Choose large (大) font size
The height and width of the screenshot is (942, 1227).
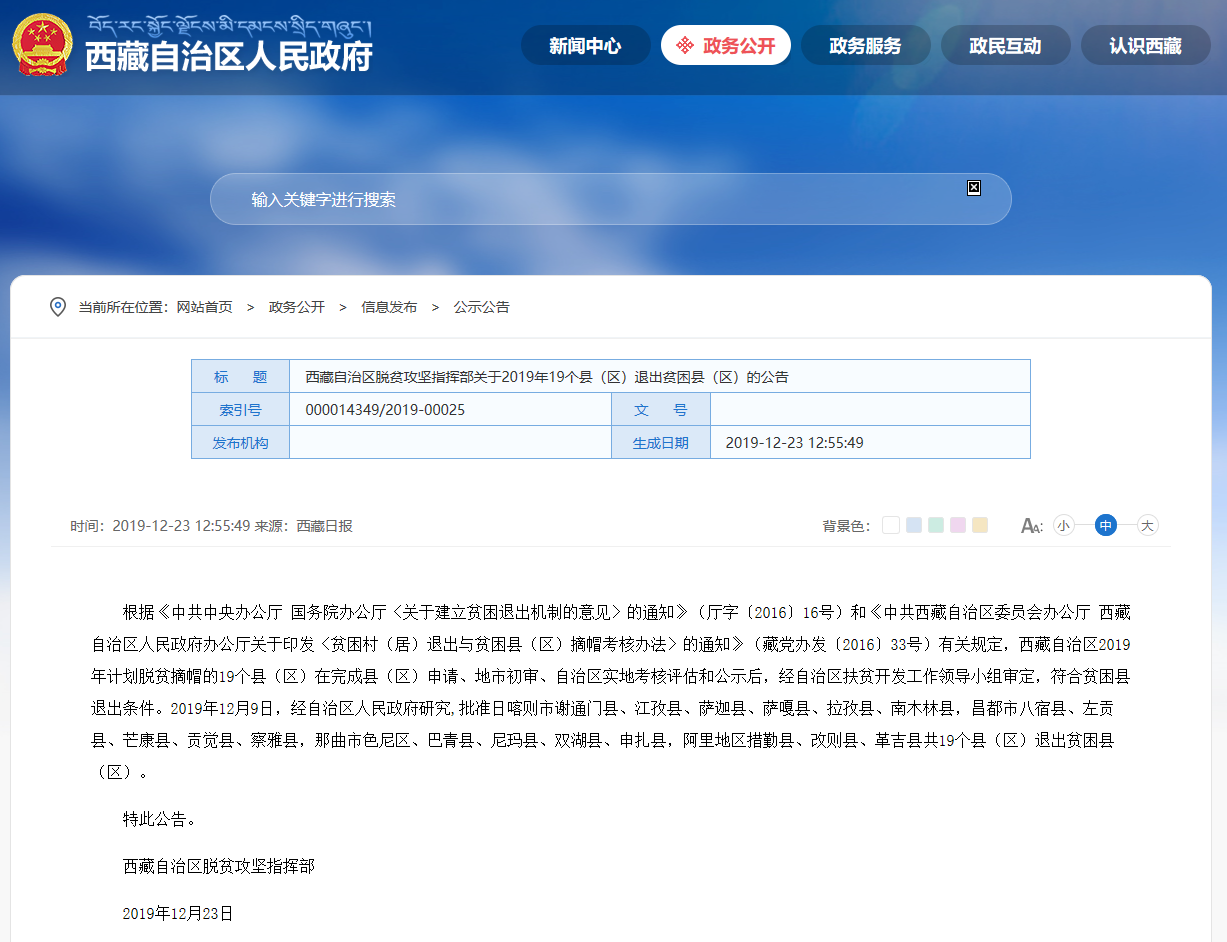pos(1147,526)
